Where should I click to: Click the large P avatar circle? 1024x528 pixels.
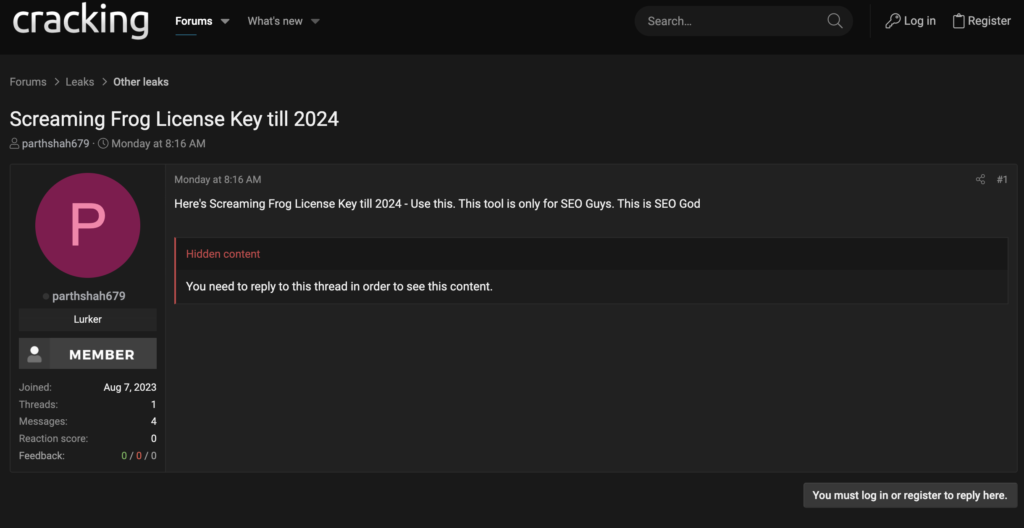(x=87, y=225)
